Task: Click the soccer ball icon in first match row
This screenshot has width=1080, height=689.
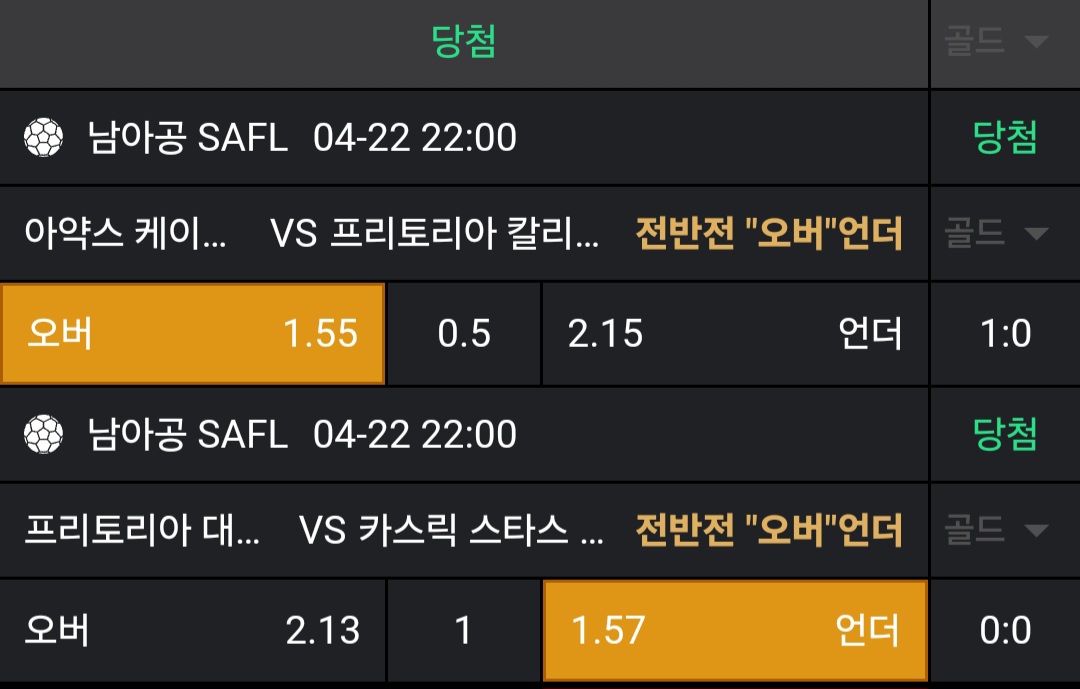Action: [x=43, y=137]
